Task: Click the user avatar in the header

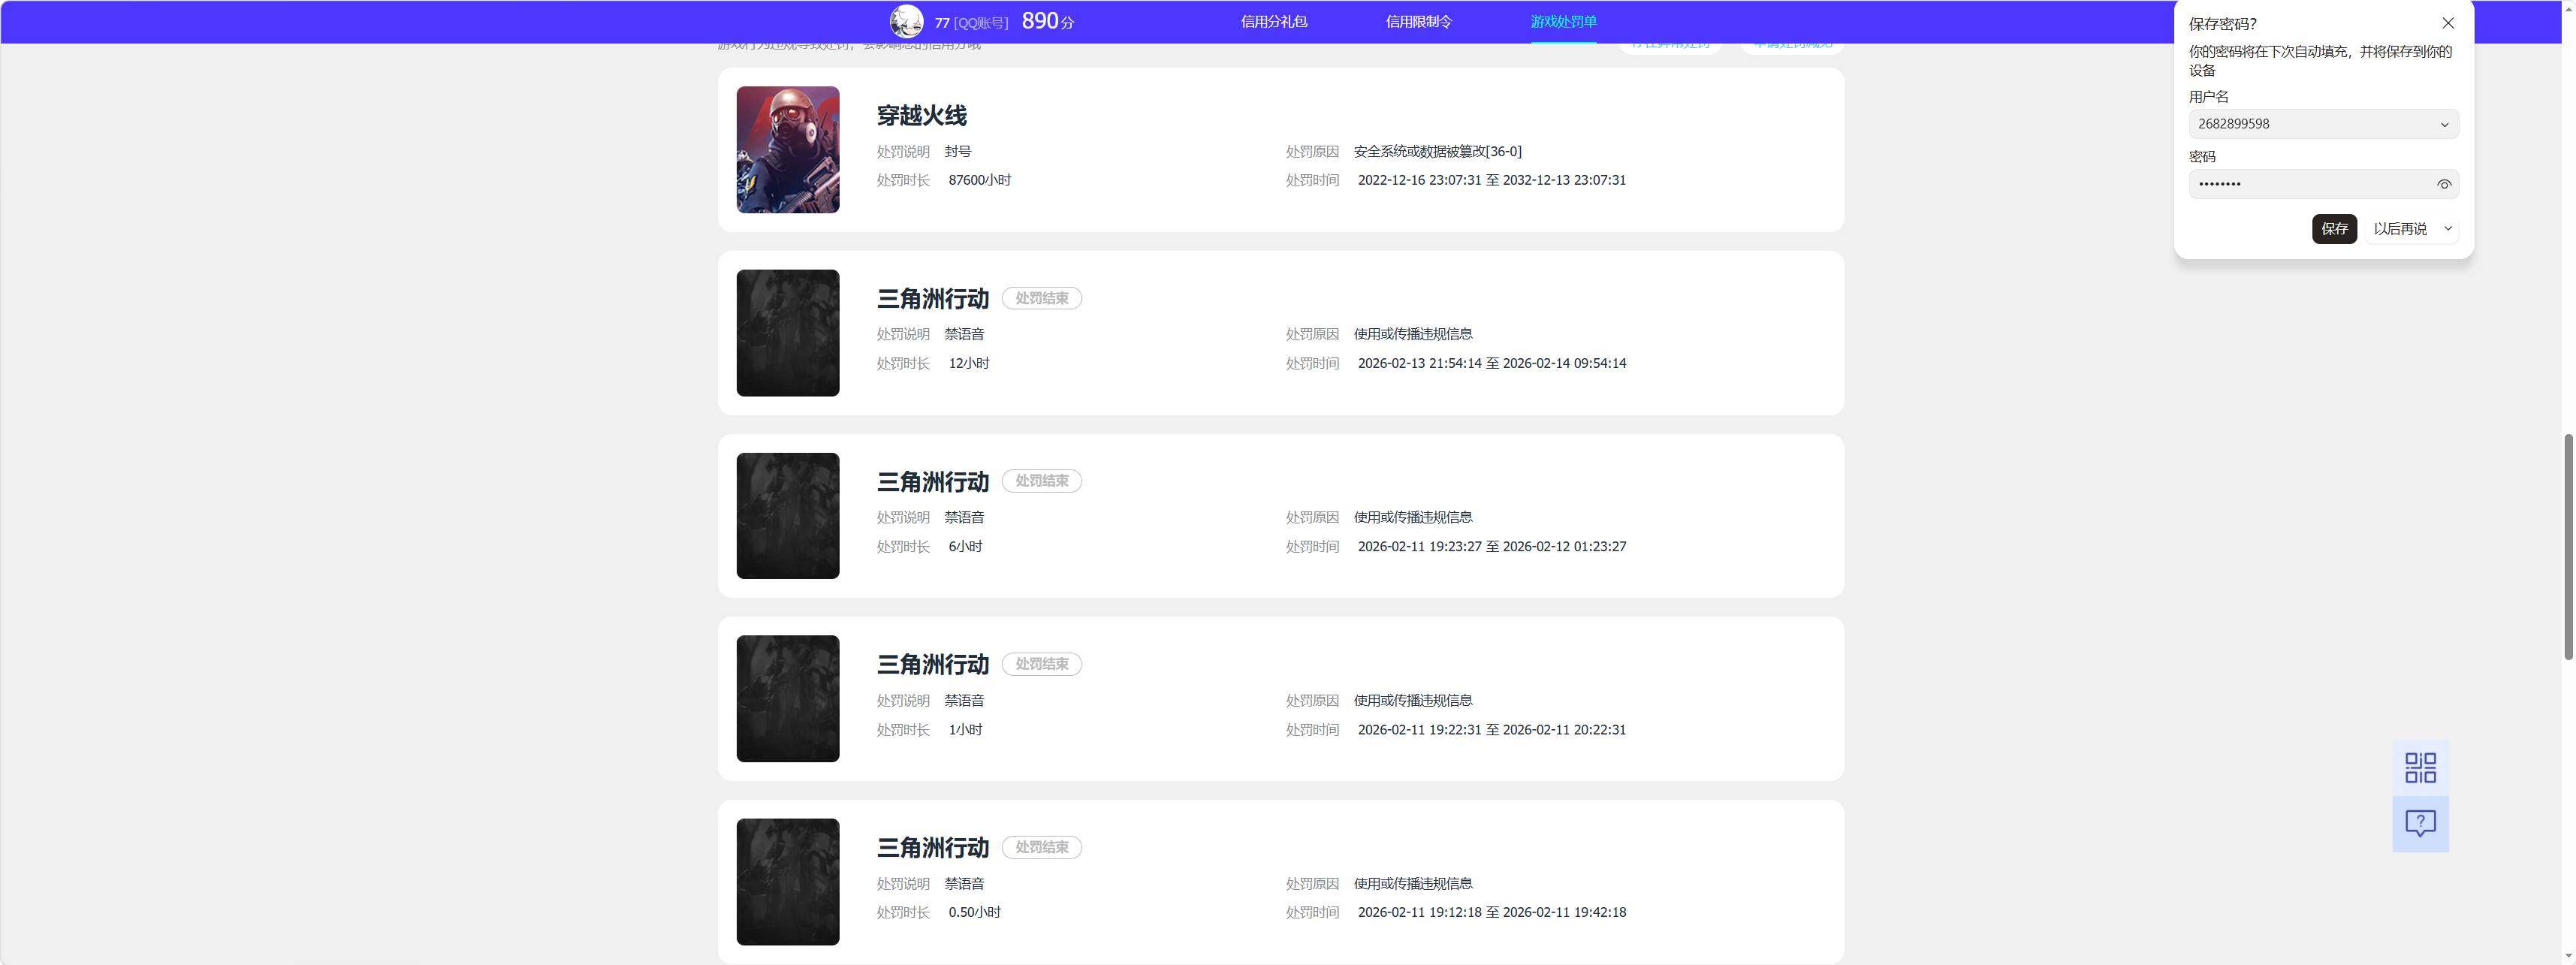Action: point(906,21)
